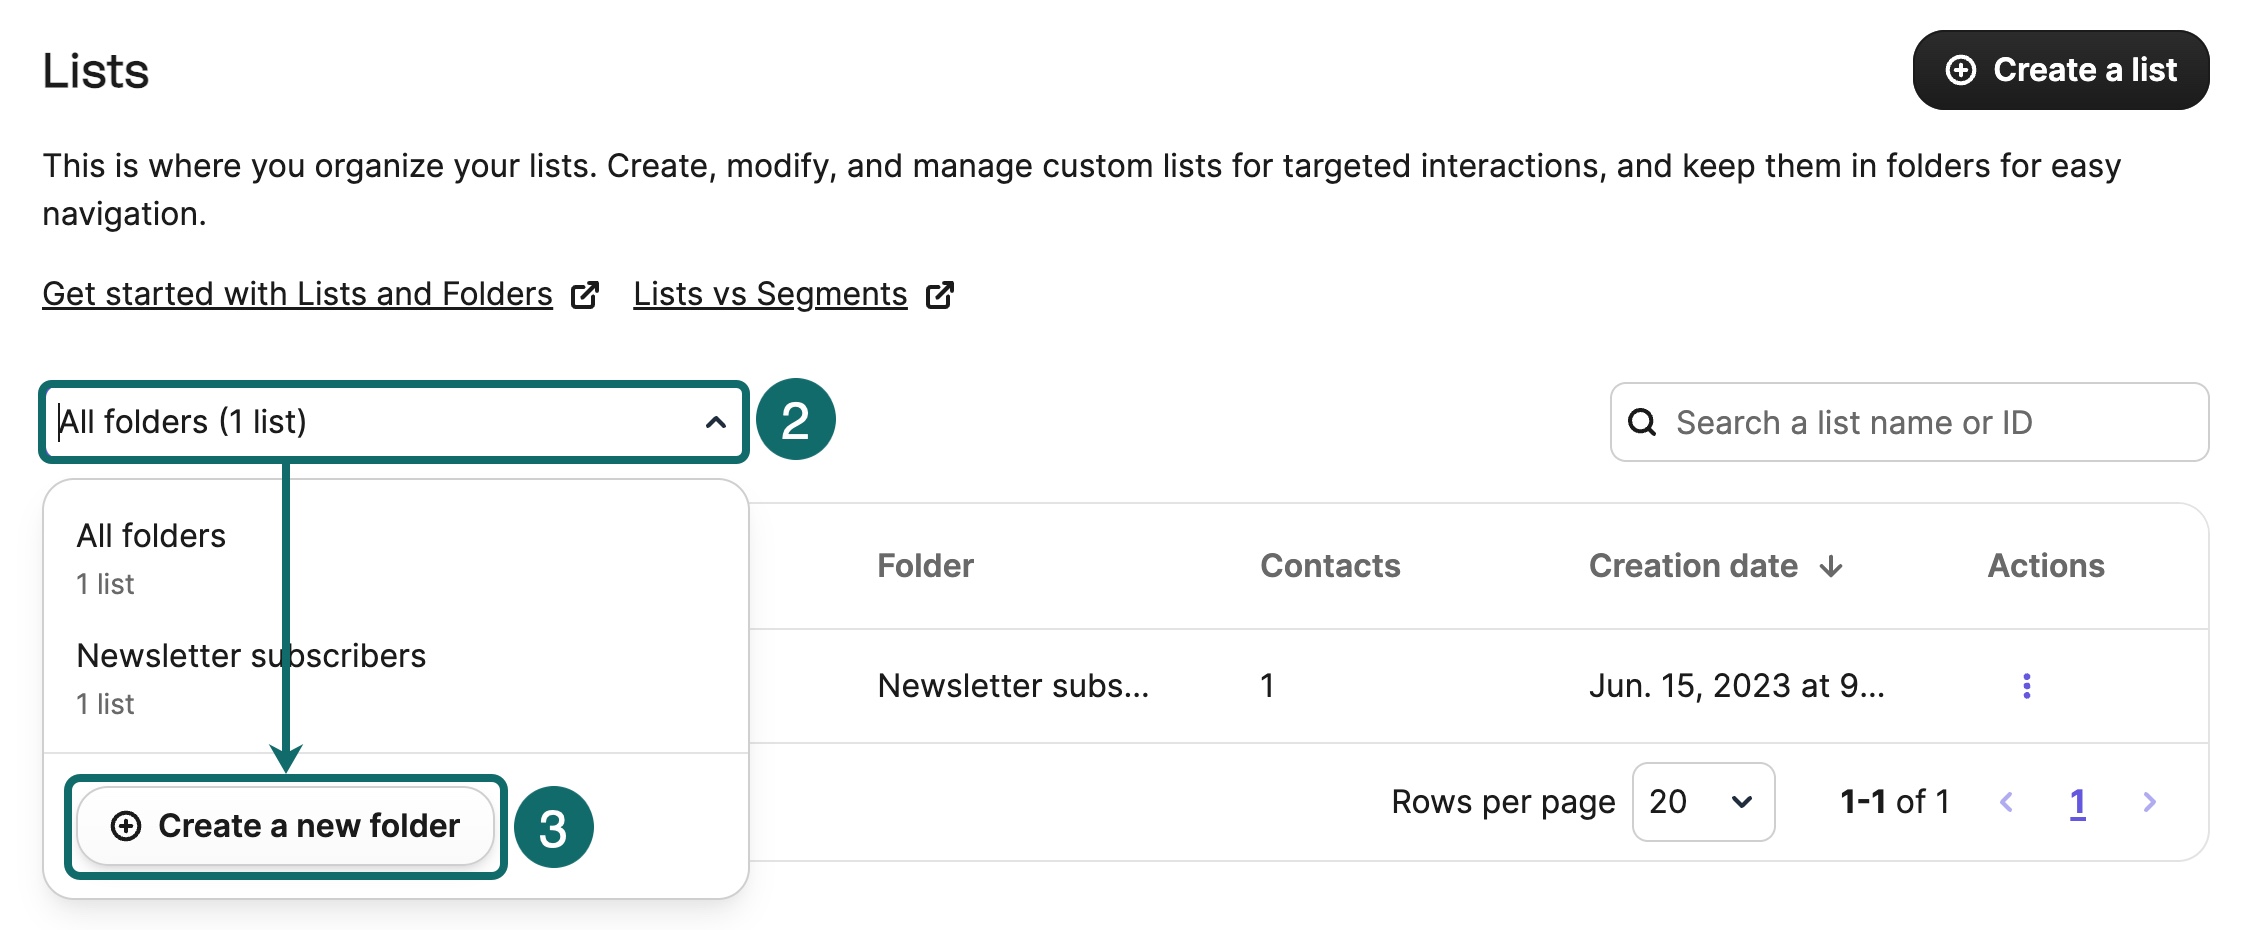Select Newsletter subscribers folder option
2252x930 pixels.
pyautogui.click(x=251, y=676)
